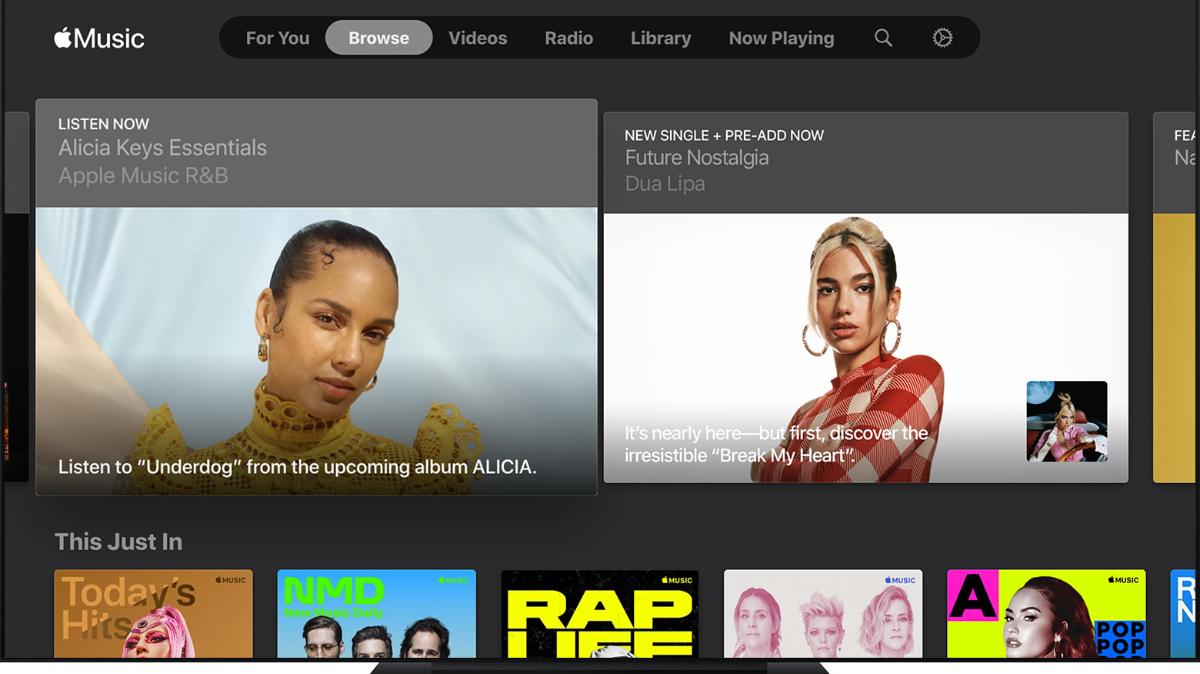This screenshot has height=674, width=1200.
Task: Select the highlighted Browse tab
Action: click(x=378, y=38)
